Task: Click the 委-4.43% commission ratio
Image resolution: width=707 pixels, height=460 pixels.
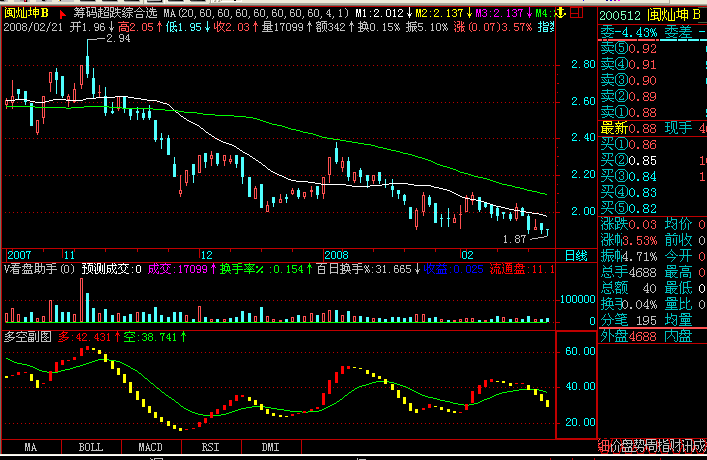Action: click(629, 32)
